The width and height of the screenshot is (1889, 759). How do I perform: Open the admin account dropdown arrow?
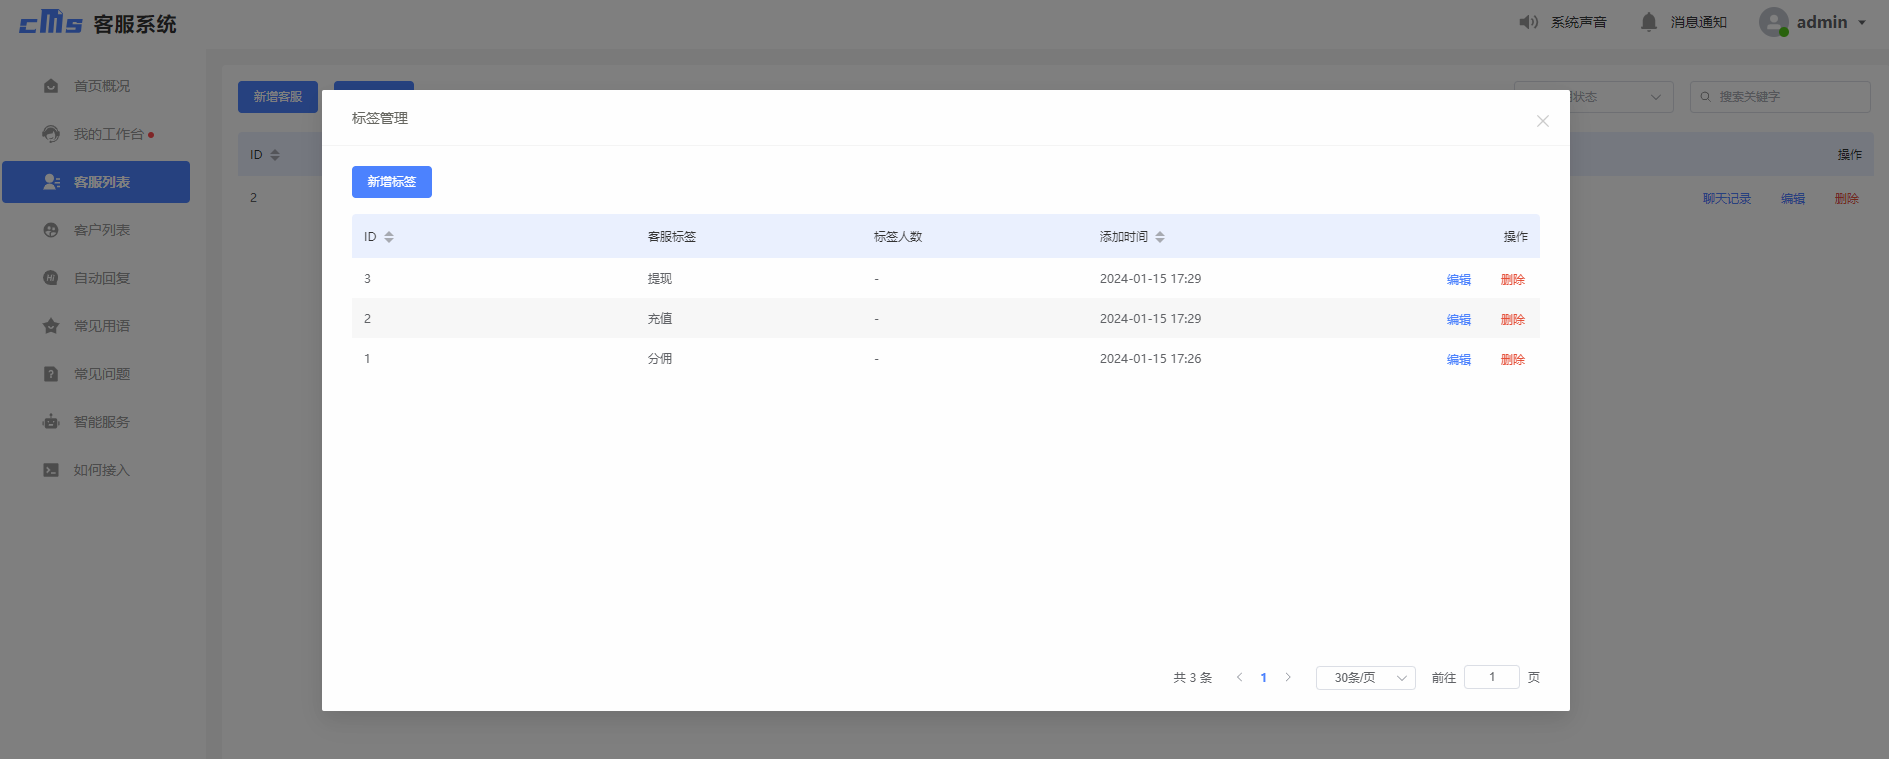click(x=1862, y=23)
